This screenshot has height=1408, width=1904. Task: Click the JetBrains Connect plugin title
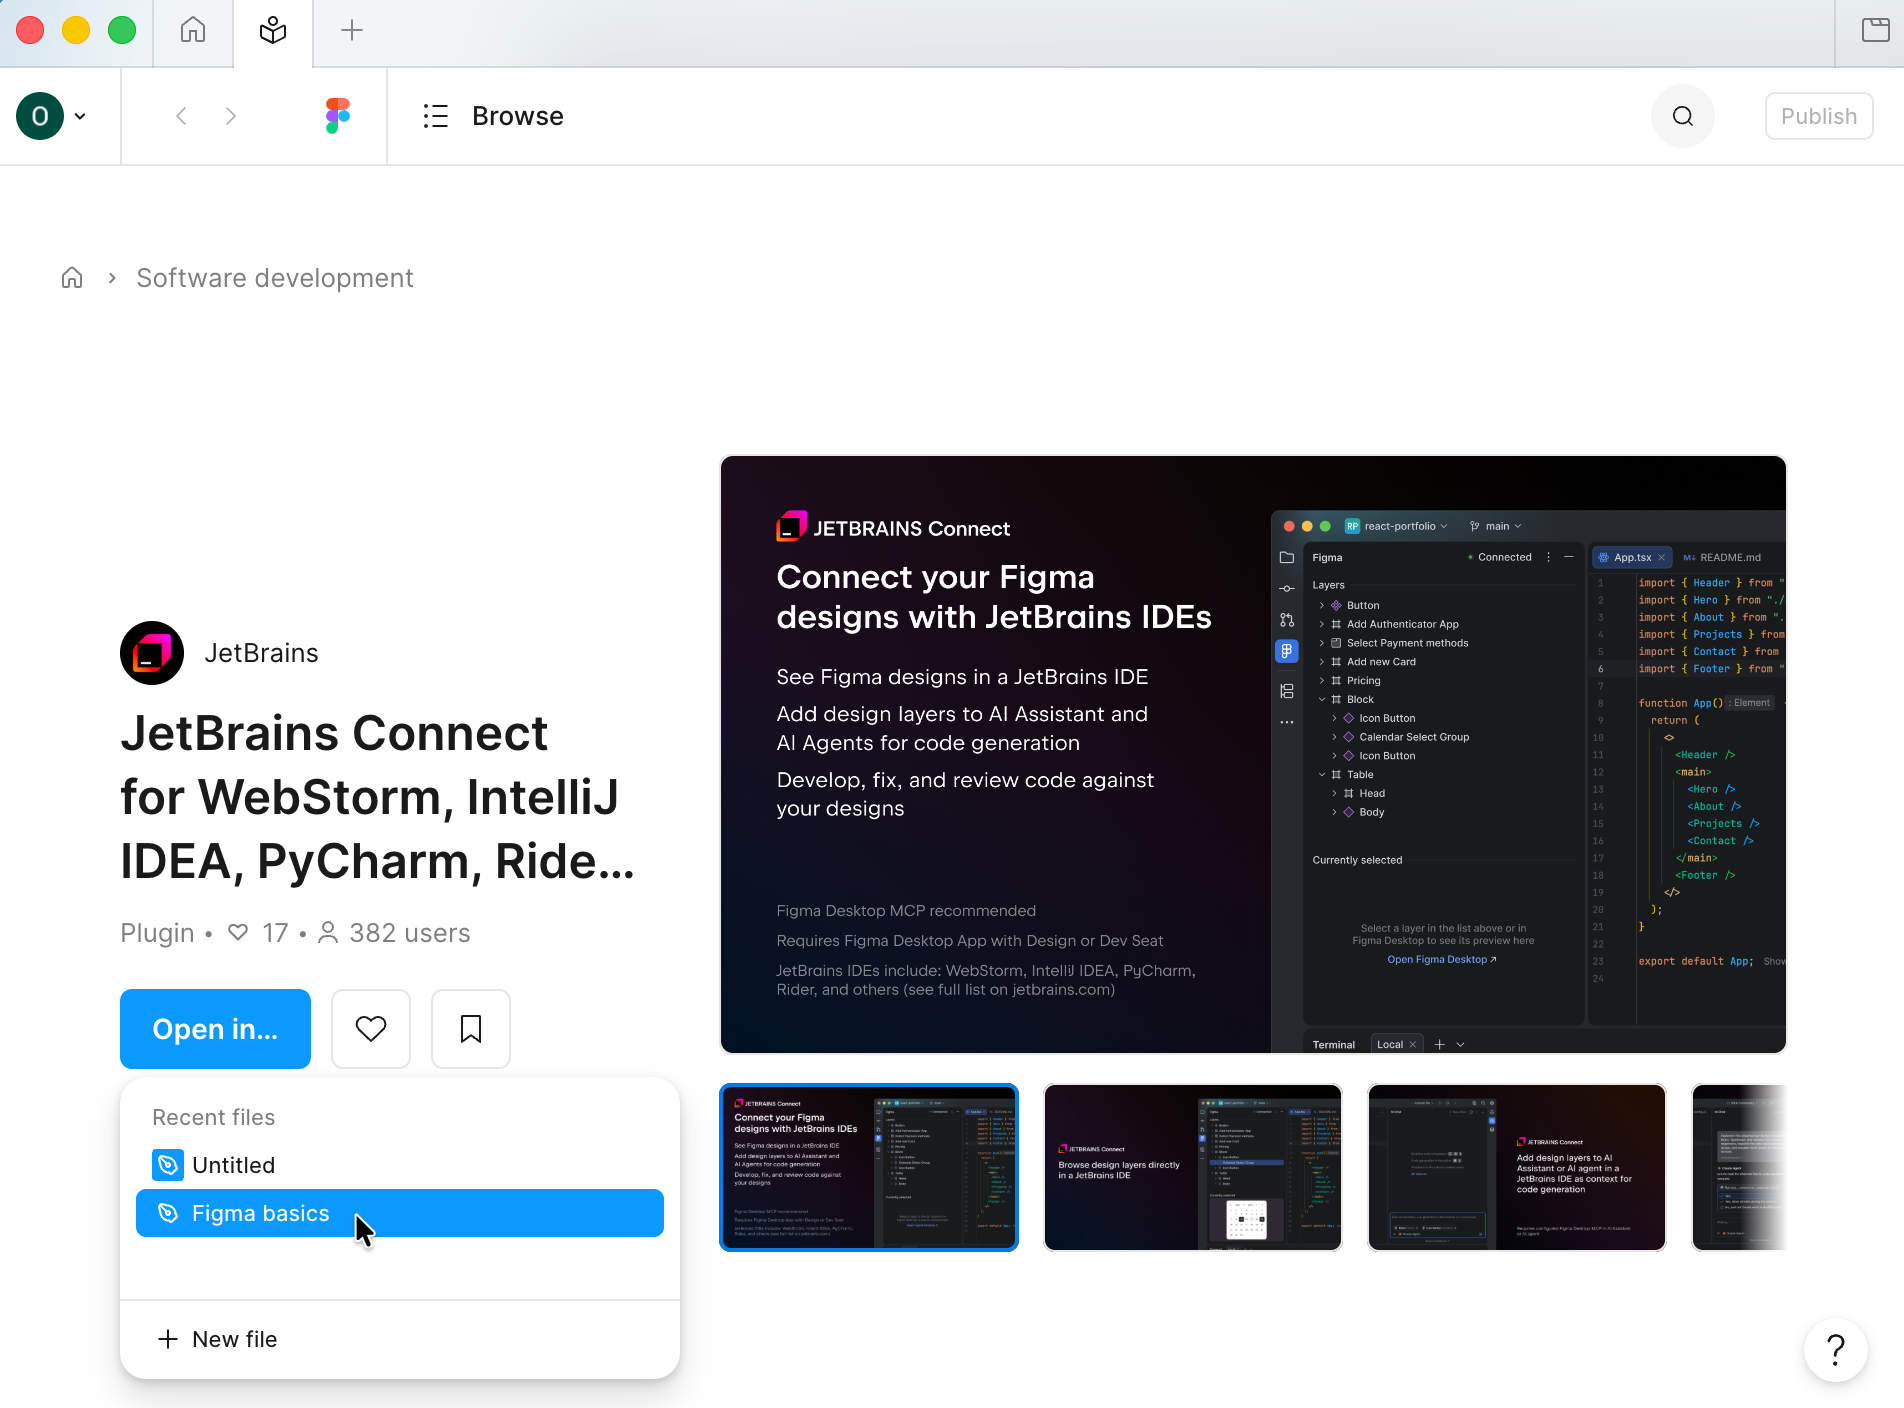click(x=378, y=797)
